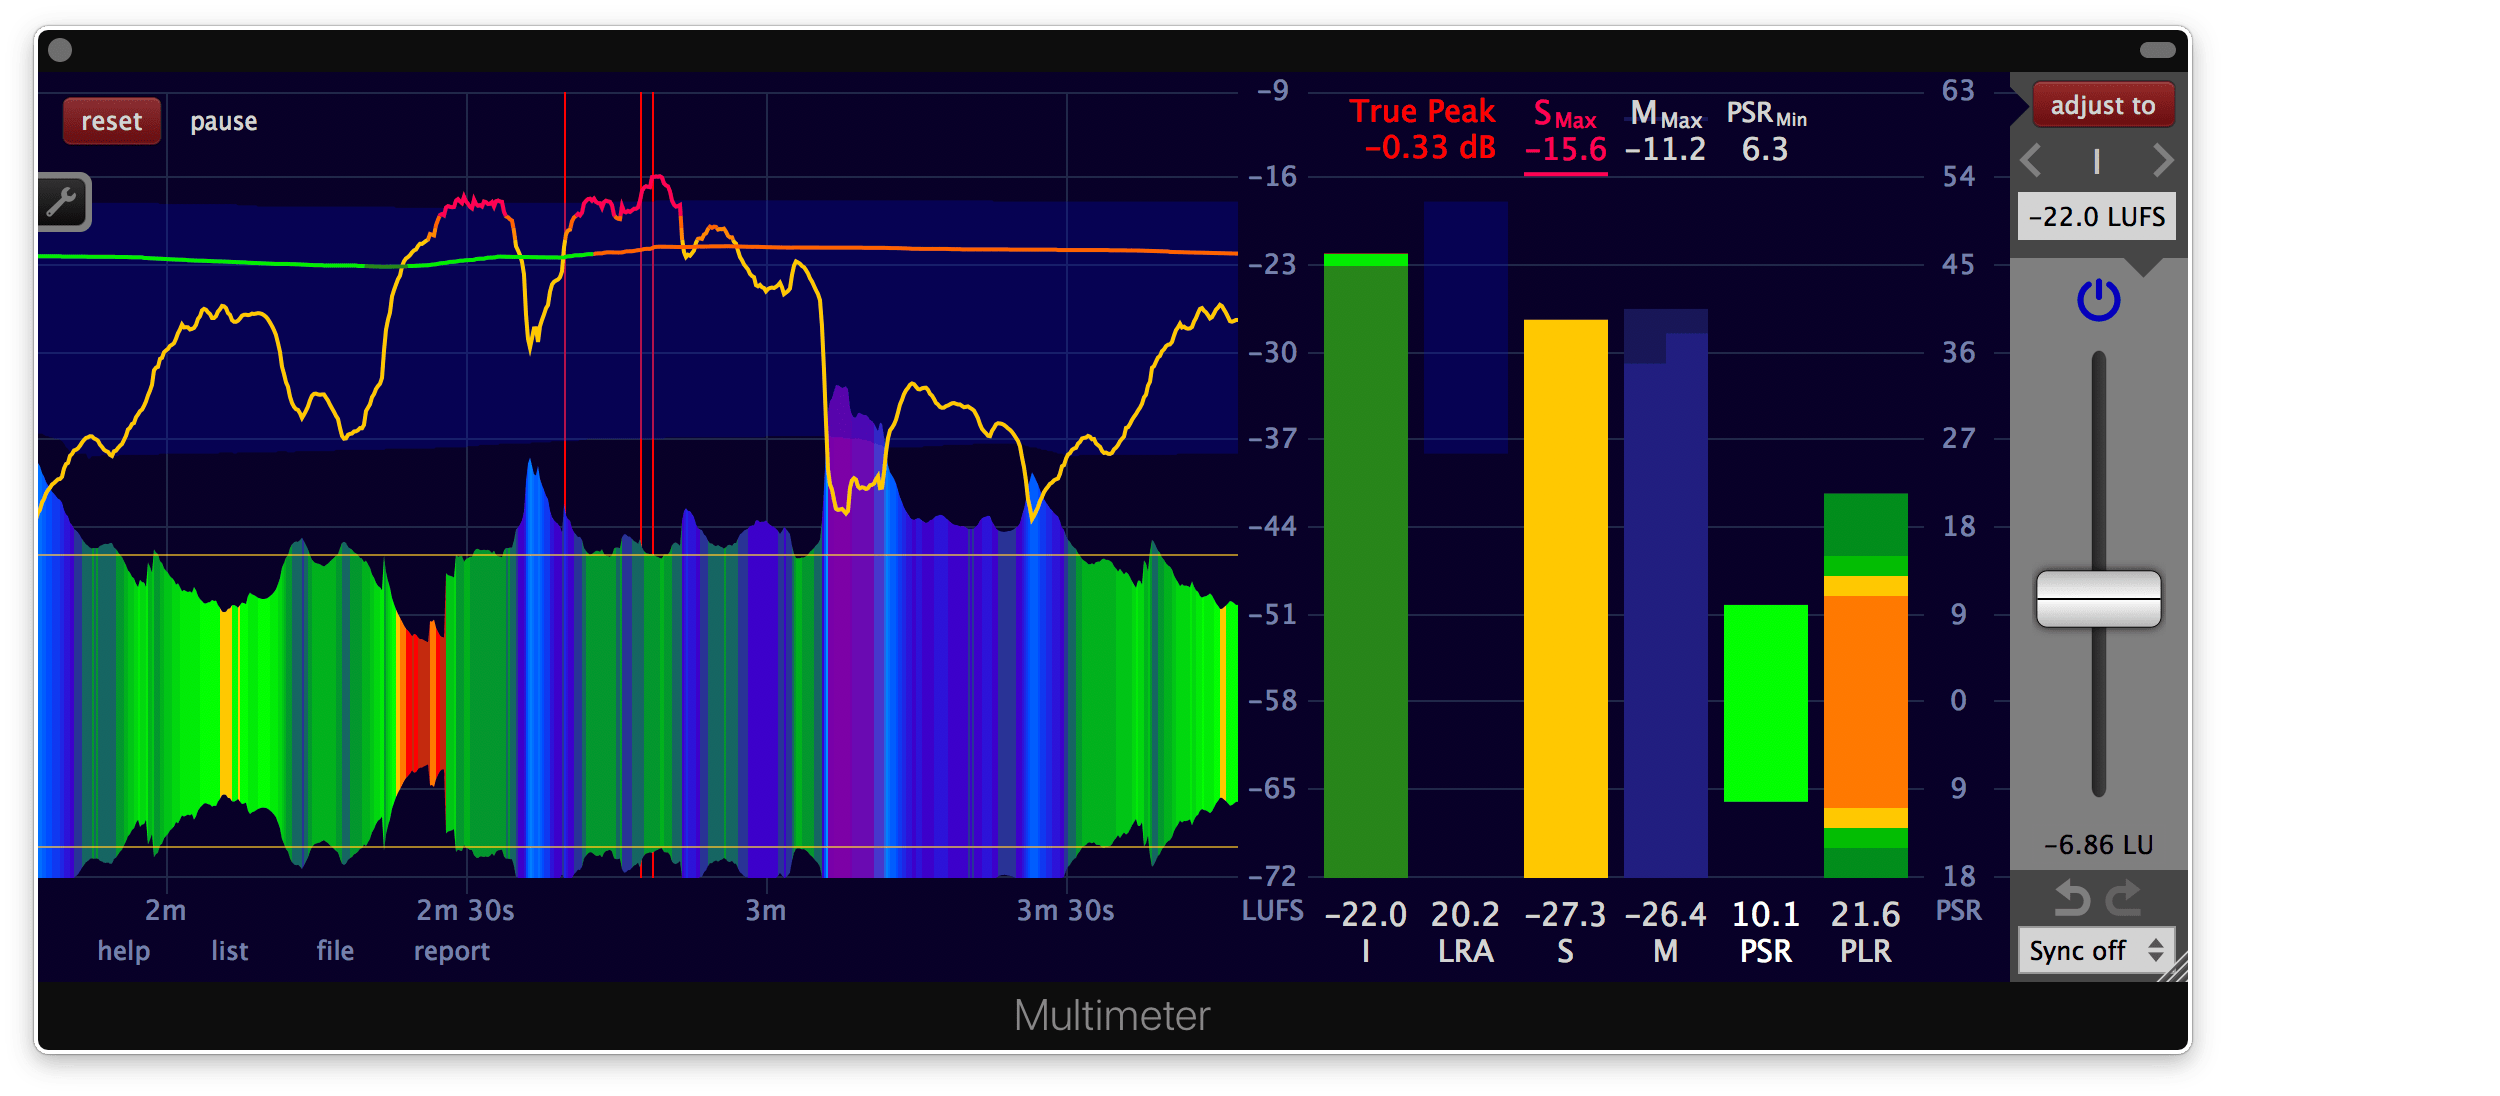Click the redo arrow icon
2500x1096 pixels.
[2124, 898]
